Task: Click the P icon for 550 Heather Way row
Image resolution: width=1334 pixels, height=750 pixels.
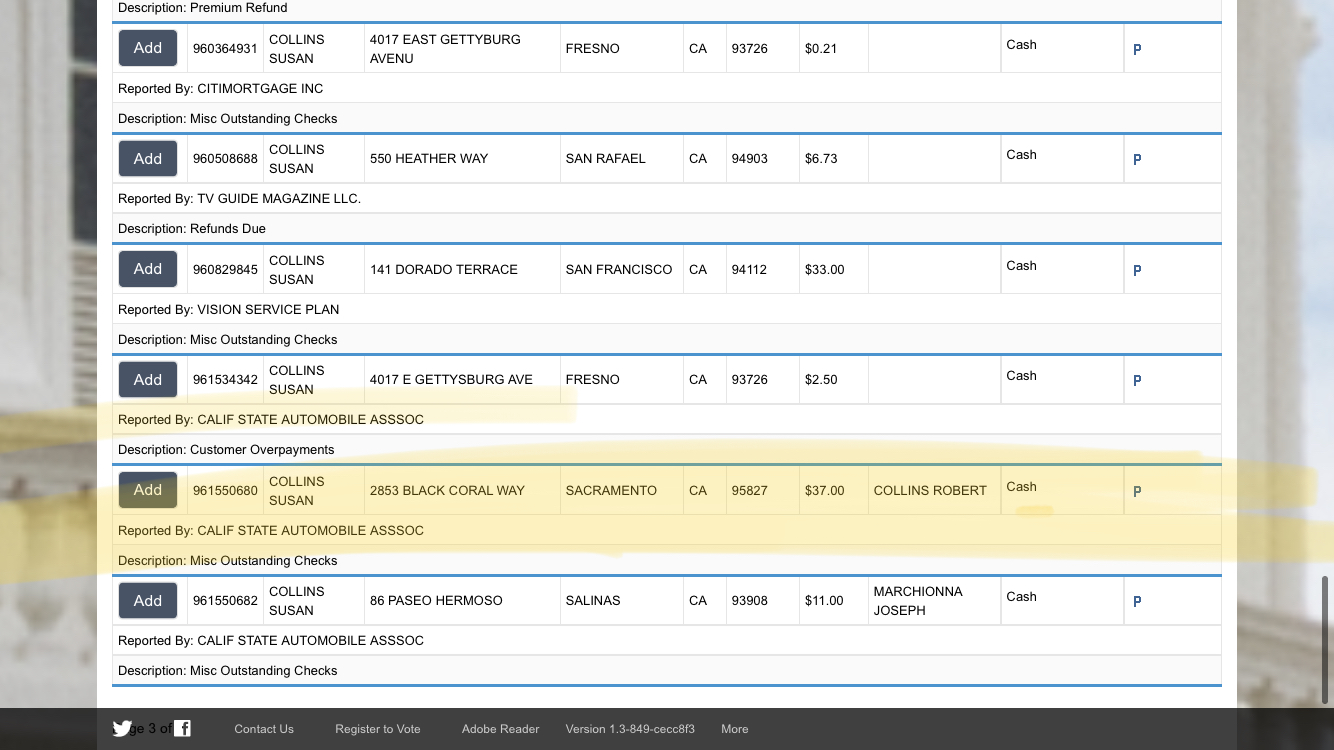Action: tap(1137, 159)
